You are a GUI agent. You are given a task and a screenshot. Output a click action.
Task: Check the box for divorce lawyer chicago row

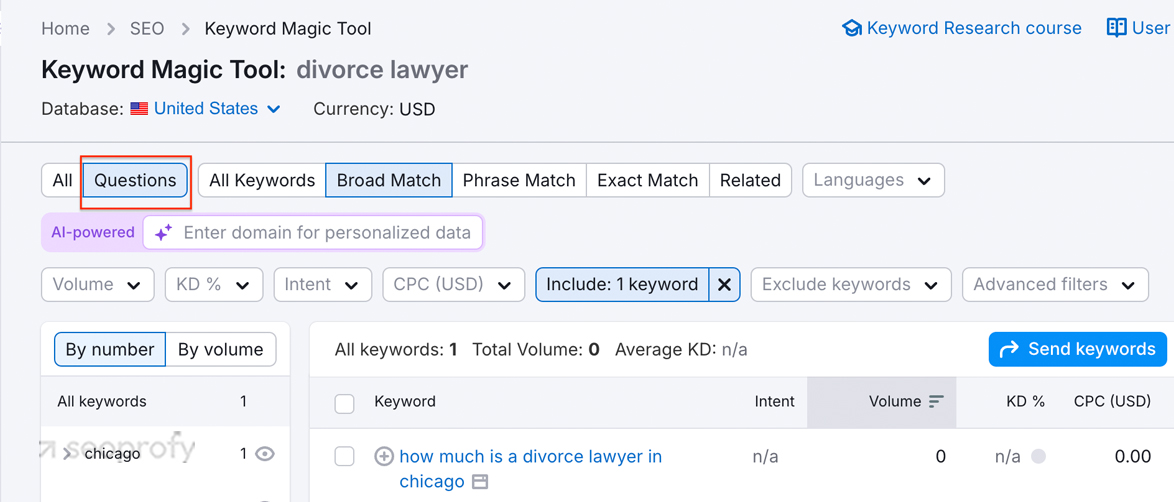point(344,456)
